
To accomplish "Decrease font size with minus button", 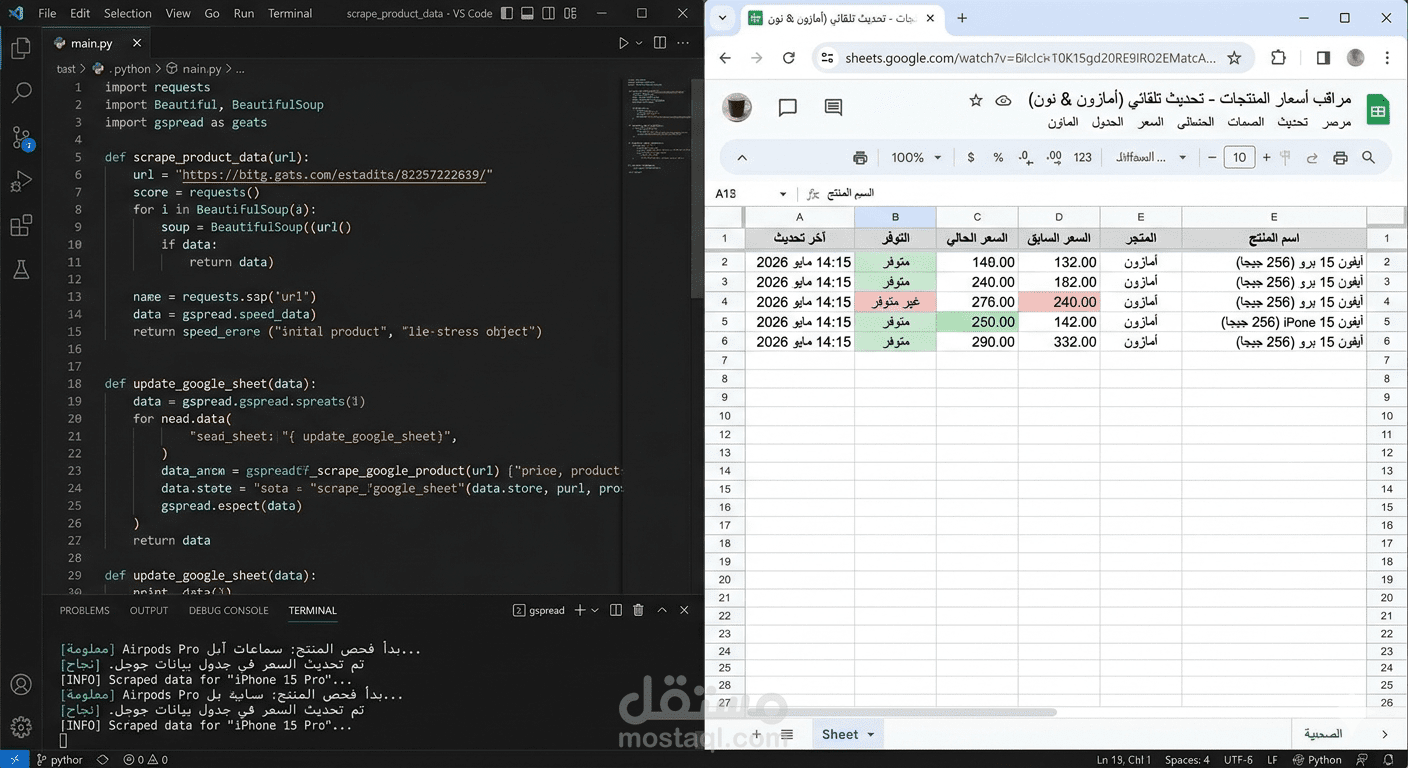I will point(1212,158).
